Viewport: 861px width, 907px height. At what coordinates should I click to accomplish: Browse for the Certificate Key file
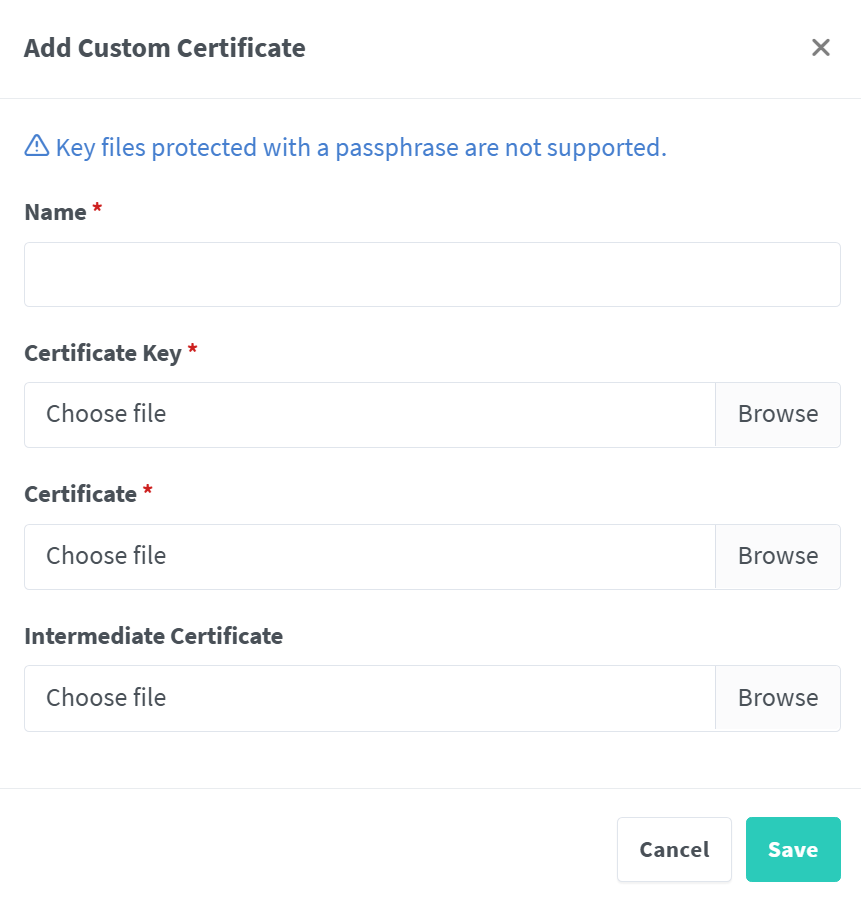coord(778,414)
